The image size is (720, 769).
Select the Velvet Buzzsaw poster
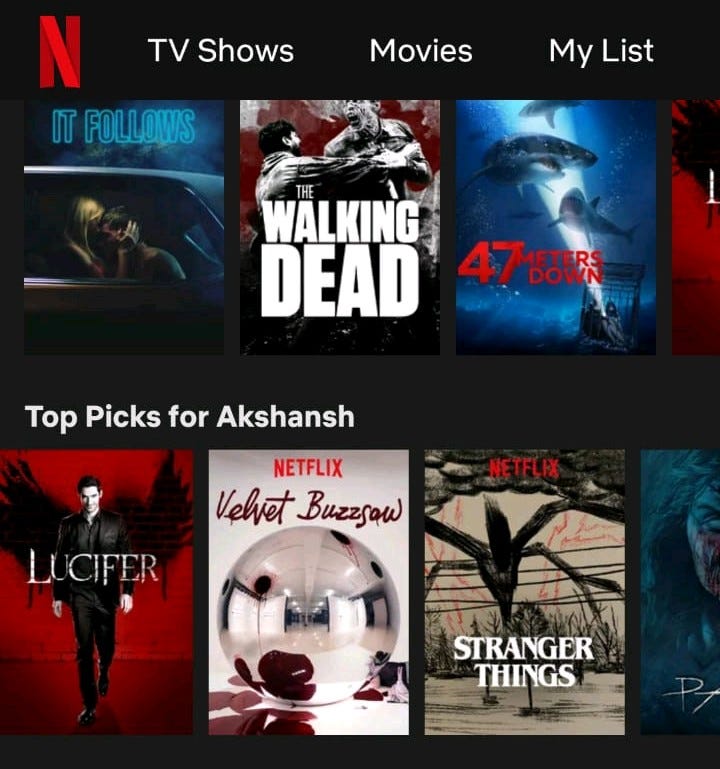pyautogui.click(x=309, y=592)
